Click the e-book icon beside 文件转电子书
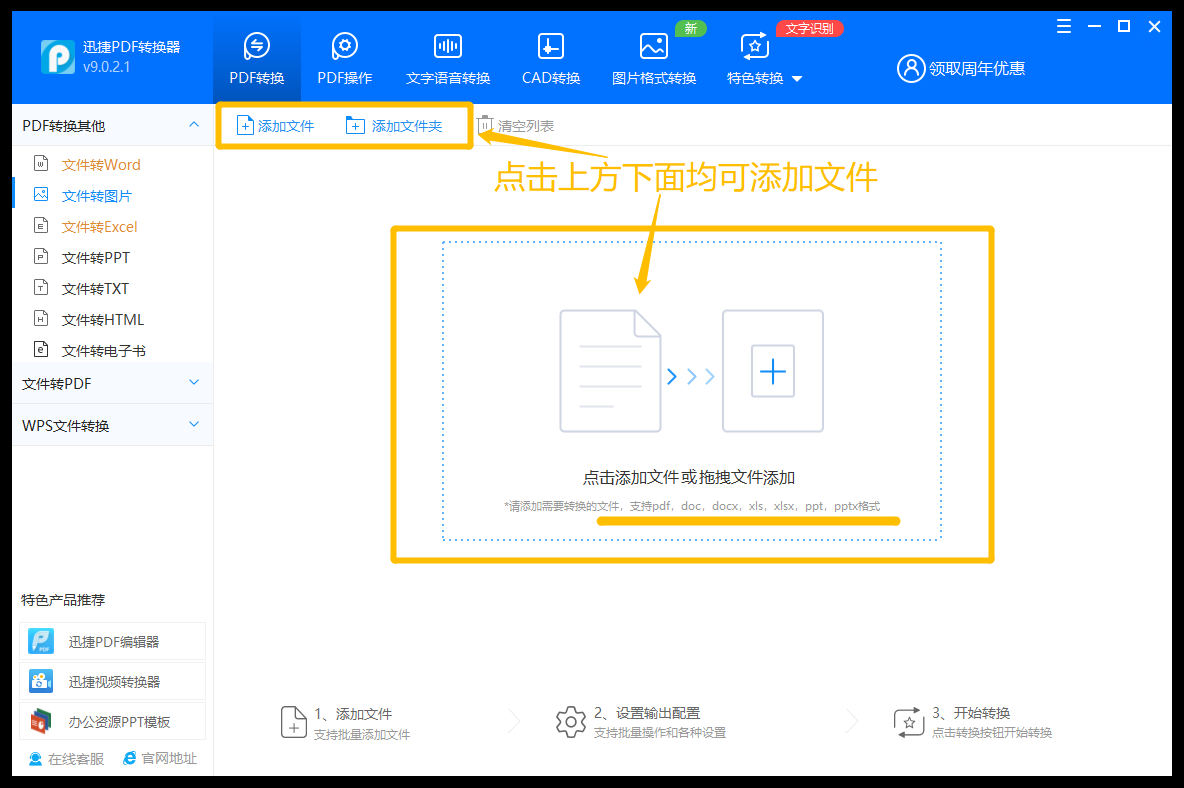Viewport: 1184px width, 788px height. tap(42, 349)
